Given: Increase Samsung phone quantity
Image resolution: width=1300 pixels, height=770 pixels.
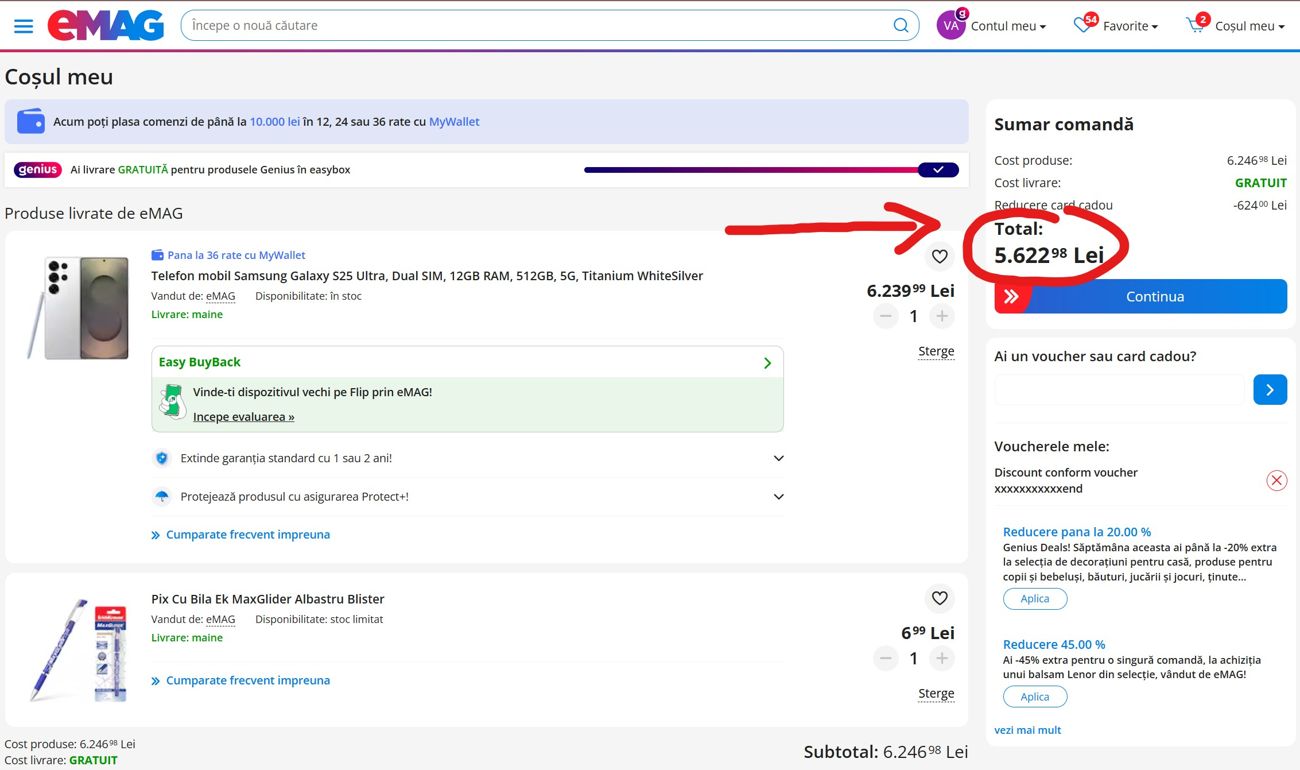Looking at the screenshot, I should coord(941,316).
